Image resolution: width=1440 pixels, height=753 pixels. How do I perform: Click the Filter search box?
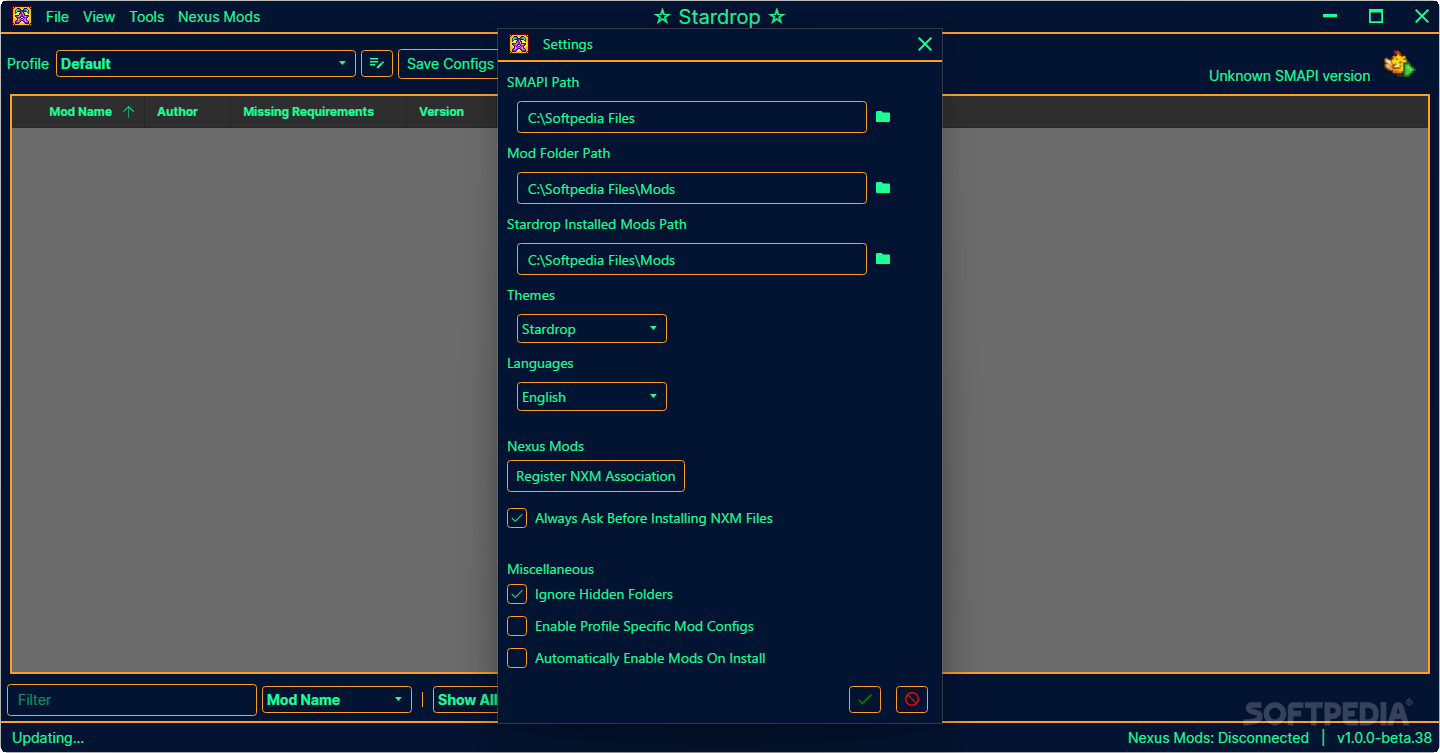132,699
